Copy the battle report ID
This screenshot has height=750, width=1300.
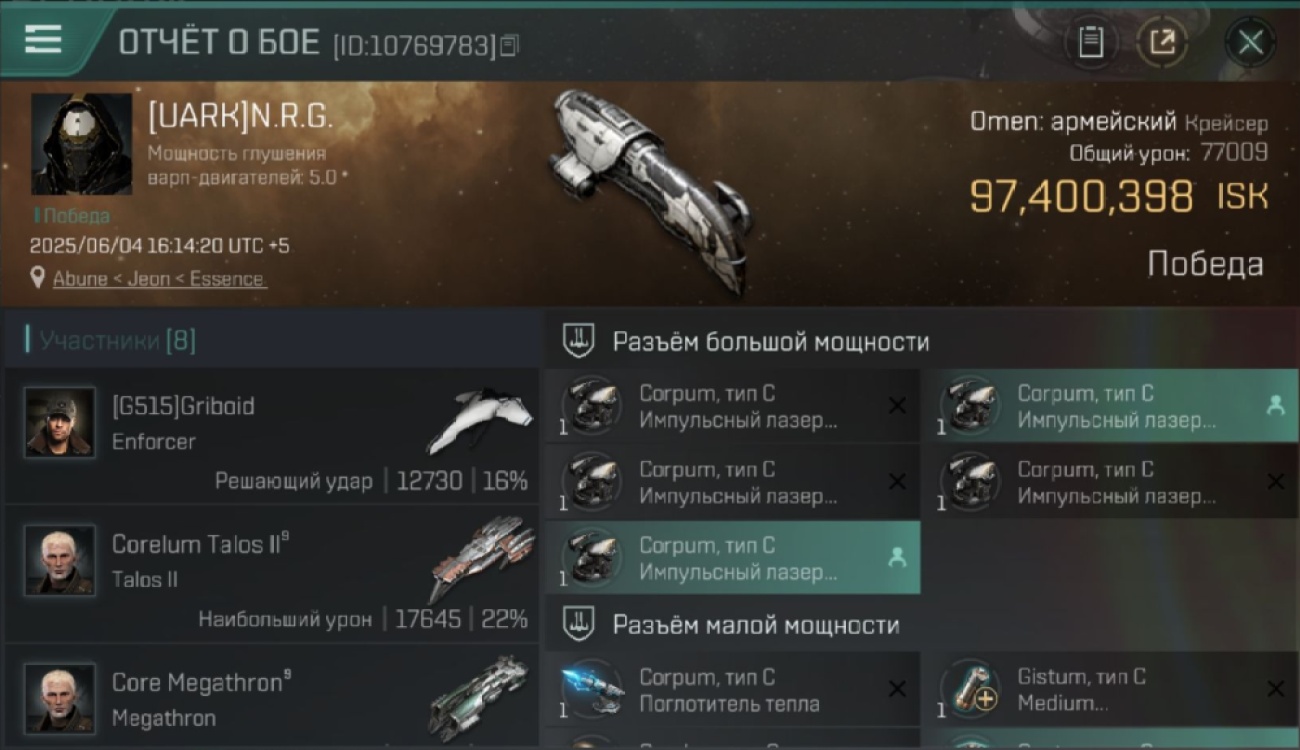click(510, 45)
